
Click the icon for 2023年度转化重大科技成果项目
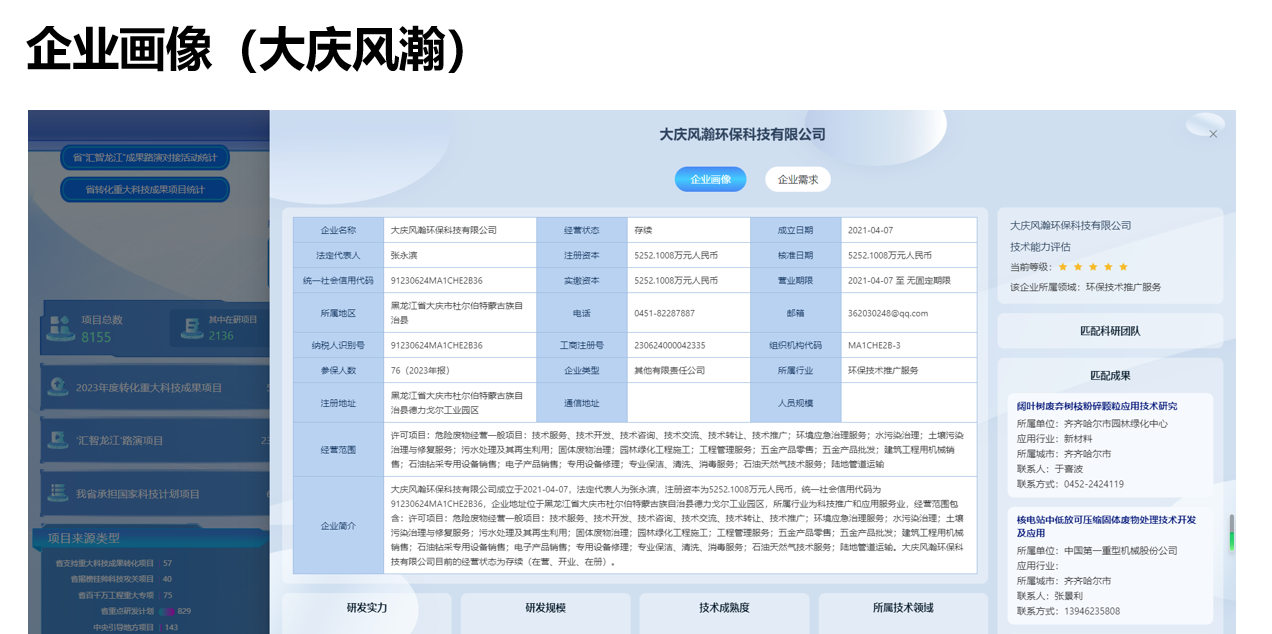click(58, 386)
